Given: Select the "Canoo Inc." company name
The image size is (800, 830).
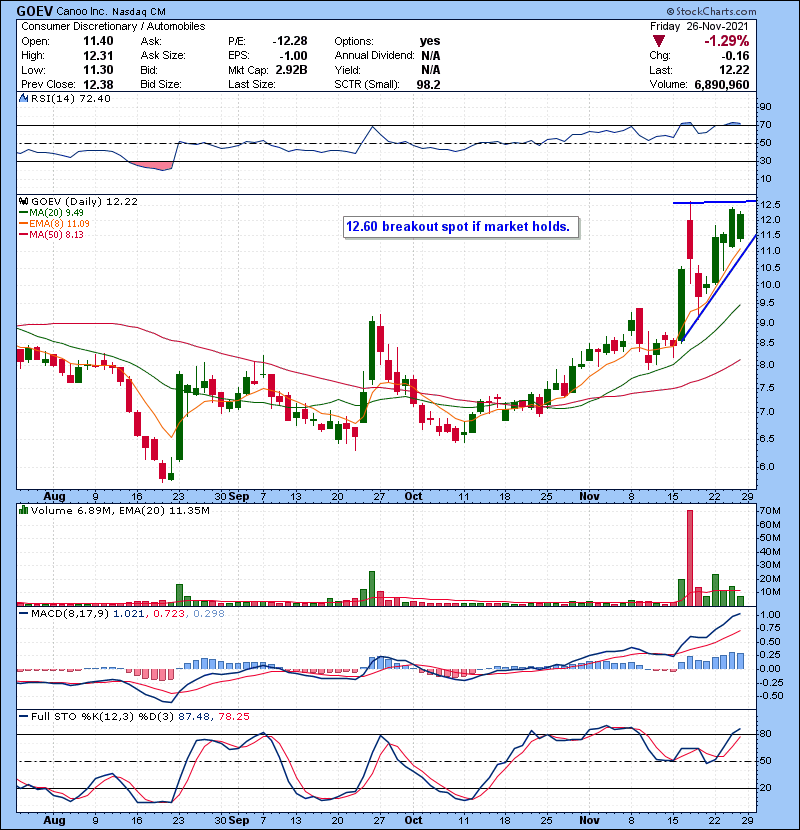Looking at the screenshot, I should pyautogui.click(x=80, y=11).
